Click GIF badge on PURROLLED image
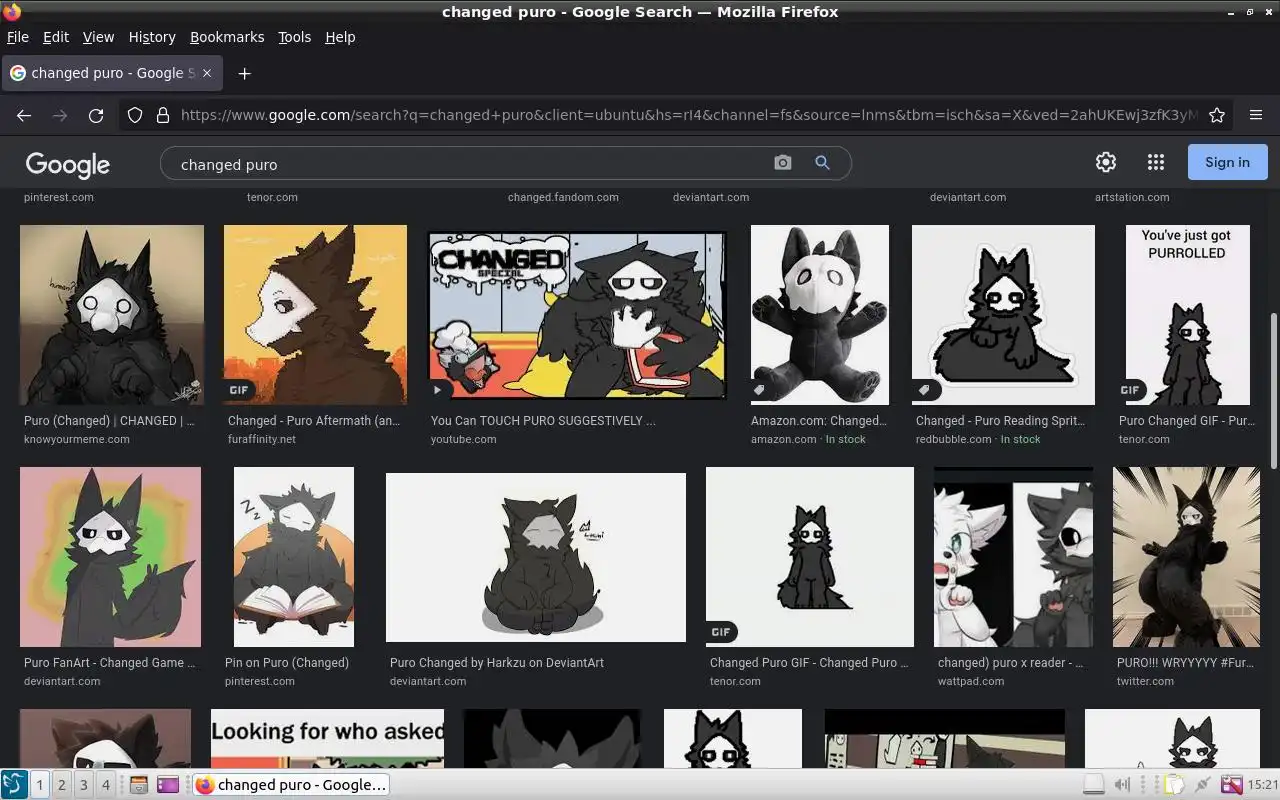Viewport: 1280px width, 800px height. click(1131, 390)
